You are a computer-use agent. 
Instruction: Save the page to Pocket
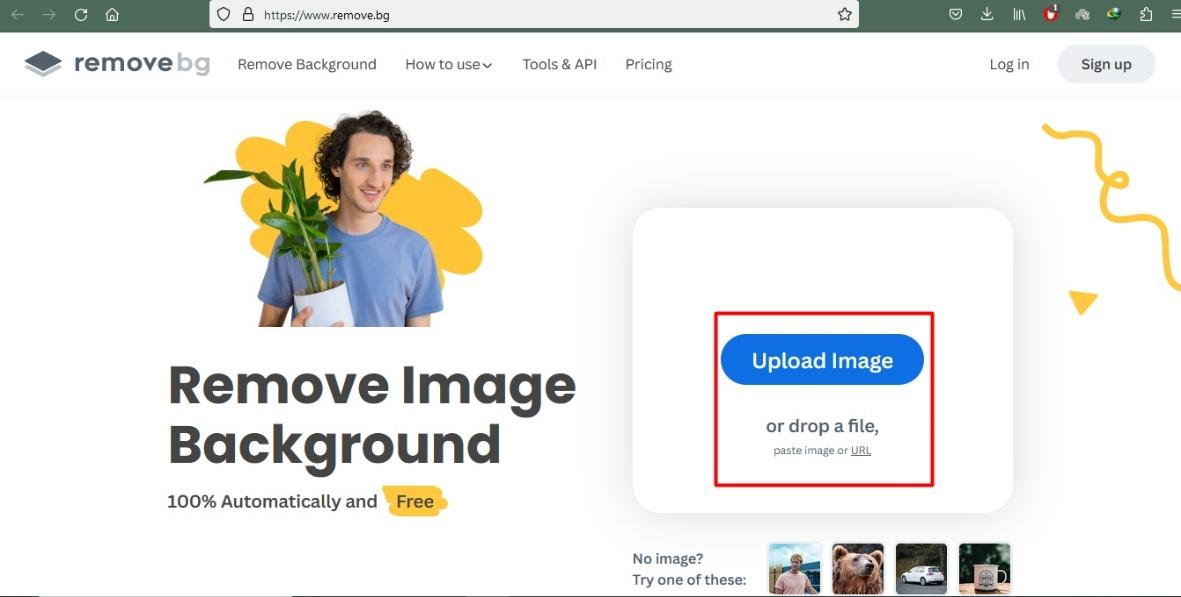[x=955, y=14]
